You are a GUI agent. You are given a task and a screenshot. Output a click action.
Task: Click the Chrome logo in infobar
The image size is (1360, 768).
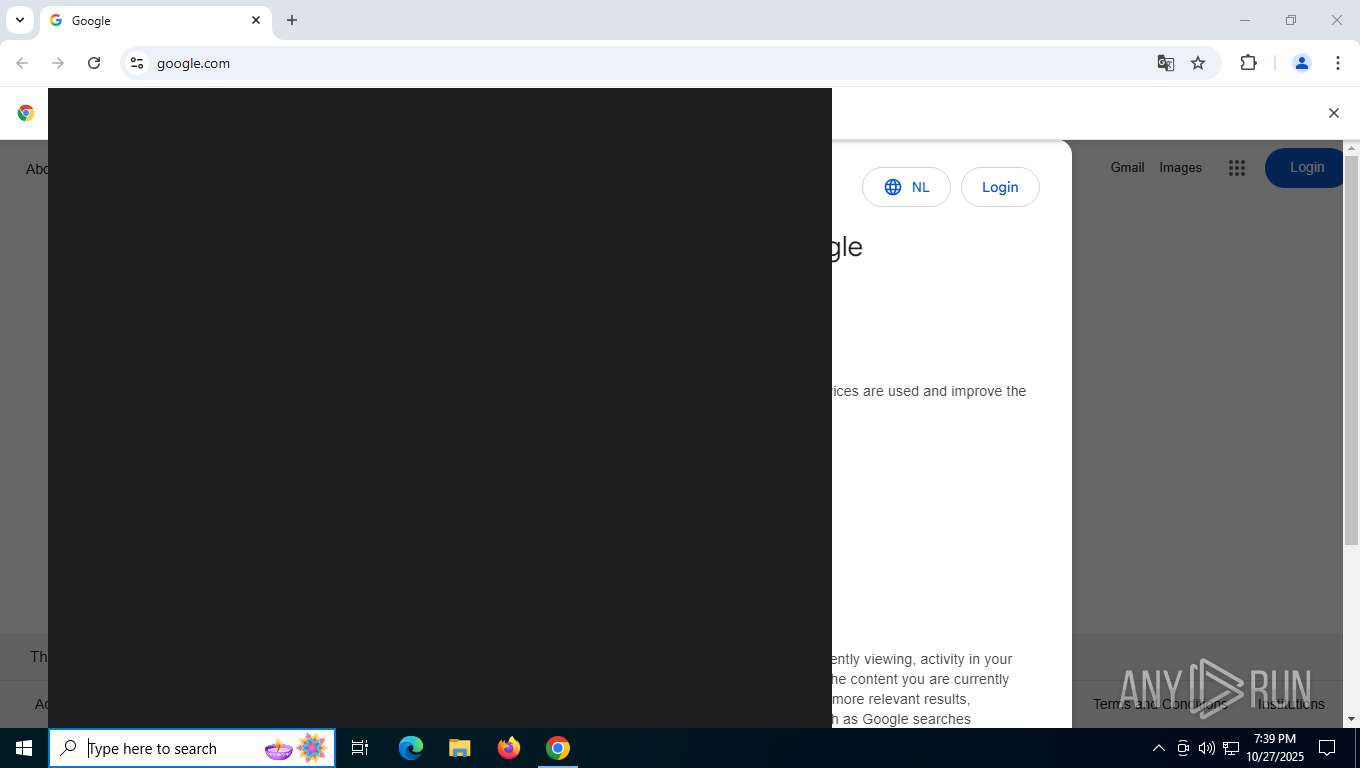(26, 113)
